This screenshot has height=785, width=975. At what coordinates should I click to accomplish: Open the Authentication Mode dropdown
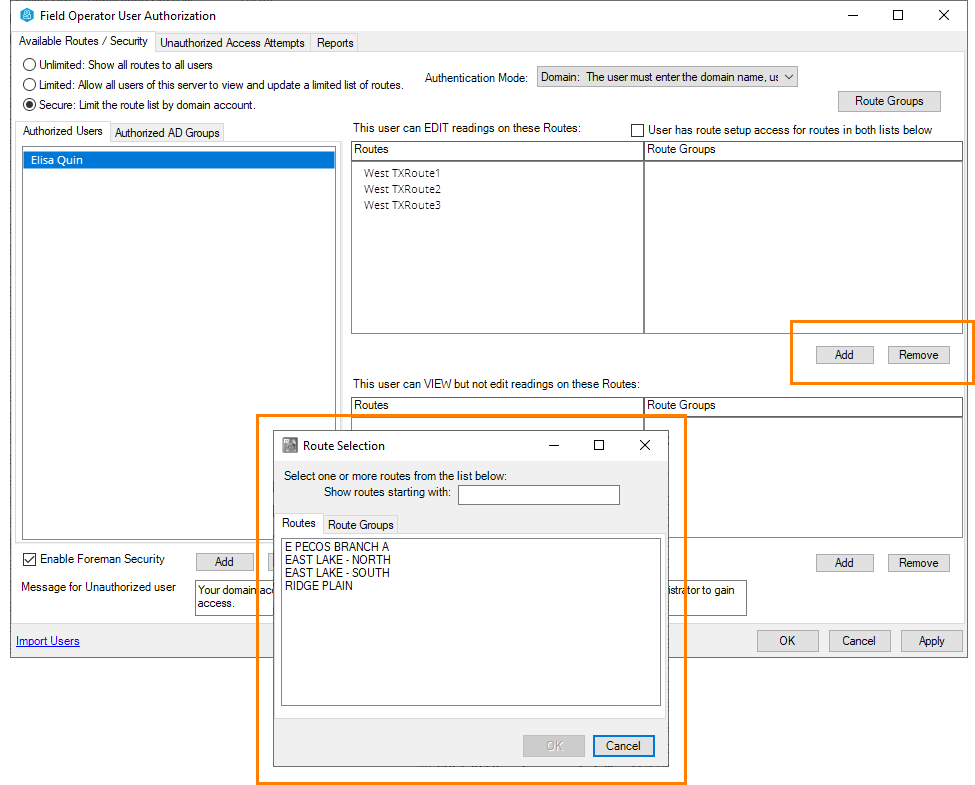coord(667,77)
